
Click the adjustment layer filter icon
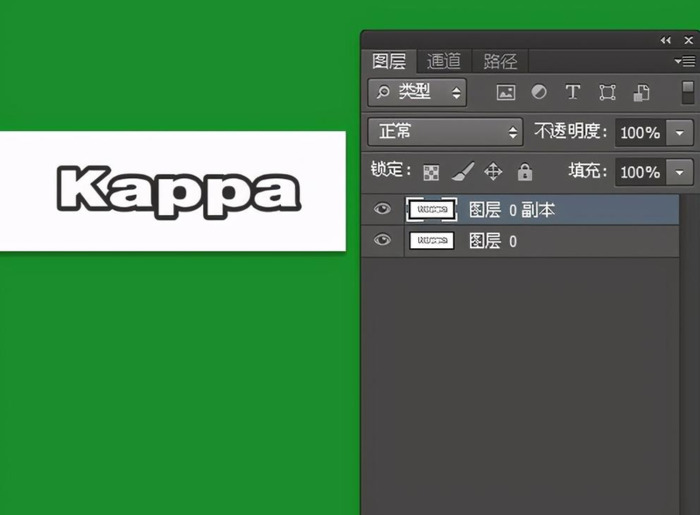[539, 92]
